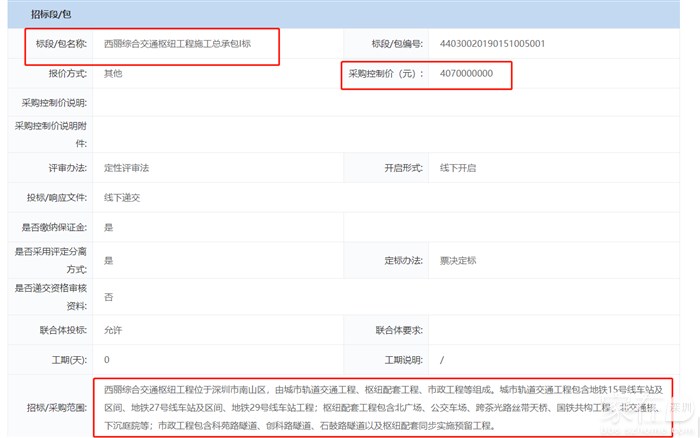
Task: Select the 评审办法 value 定性评审法
Action: click(x=127, y=168)
